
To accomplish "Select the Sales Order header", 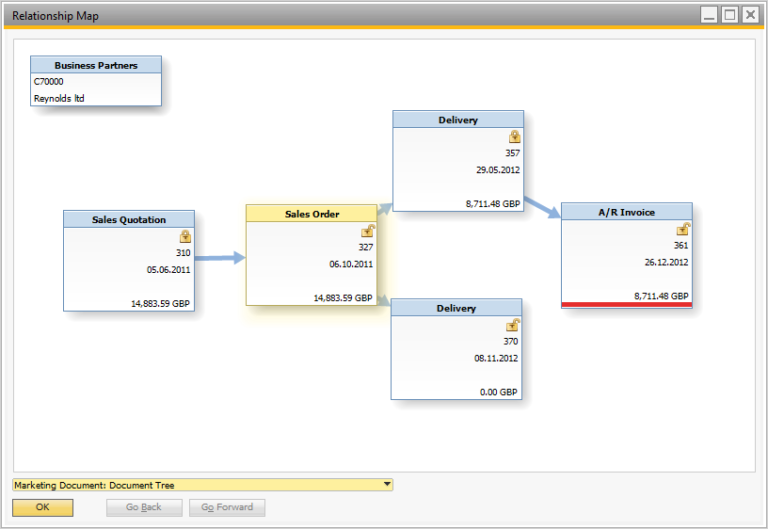I will (312, 214).
